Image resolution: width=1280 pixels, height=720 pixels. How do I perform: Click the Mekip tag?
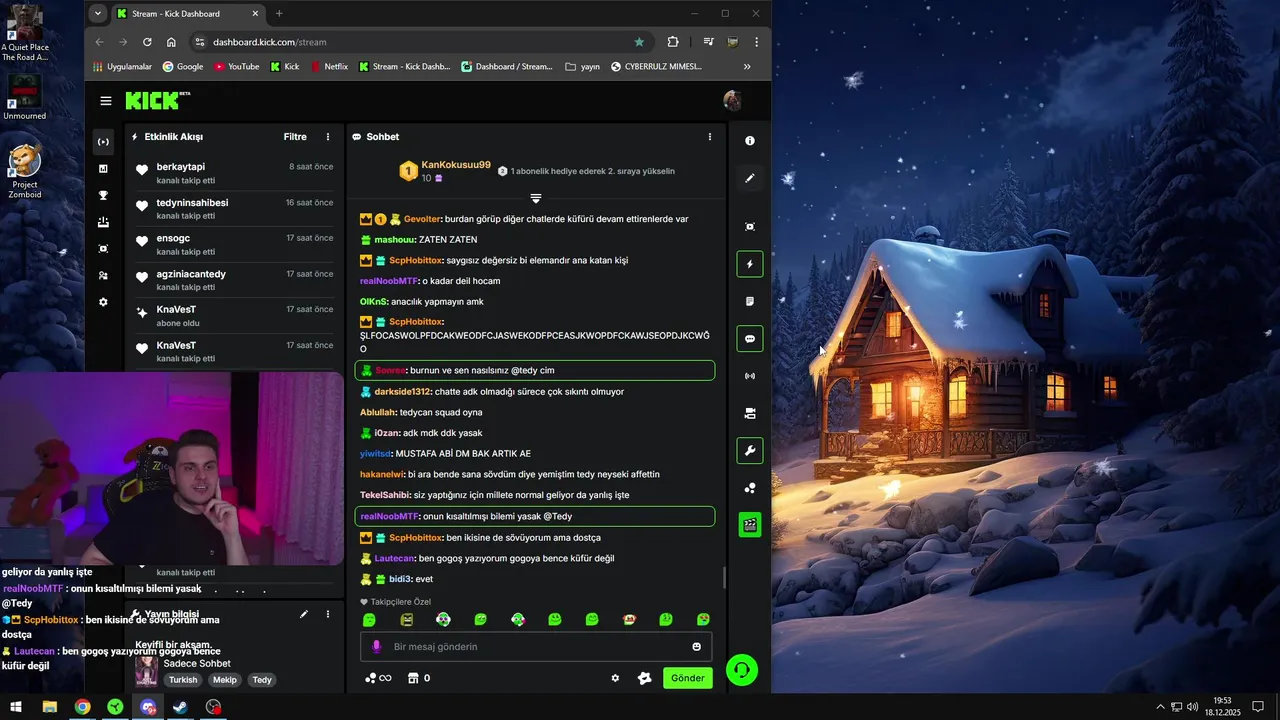pos(225,680)
